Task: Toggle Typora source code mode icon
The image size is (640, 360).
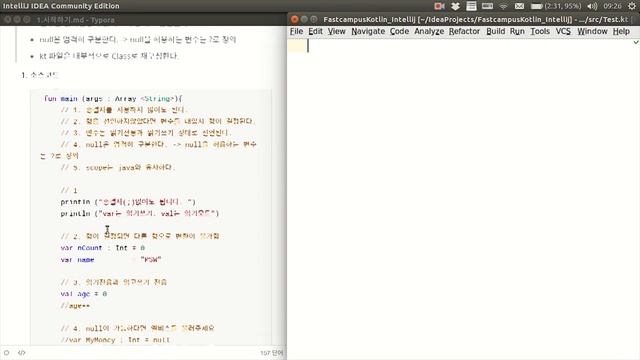Action: pyautogui.click(x=22, y=353)
